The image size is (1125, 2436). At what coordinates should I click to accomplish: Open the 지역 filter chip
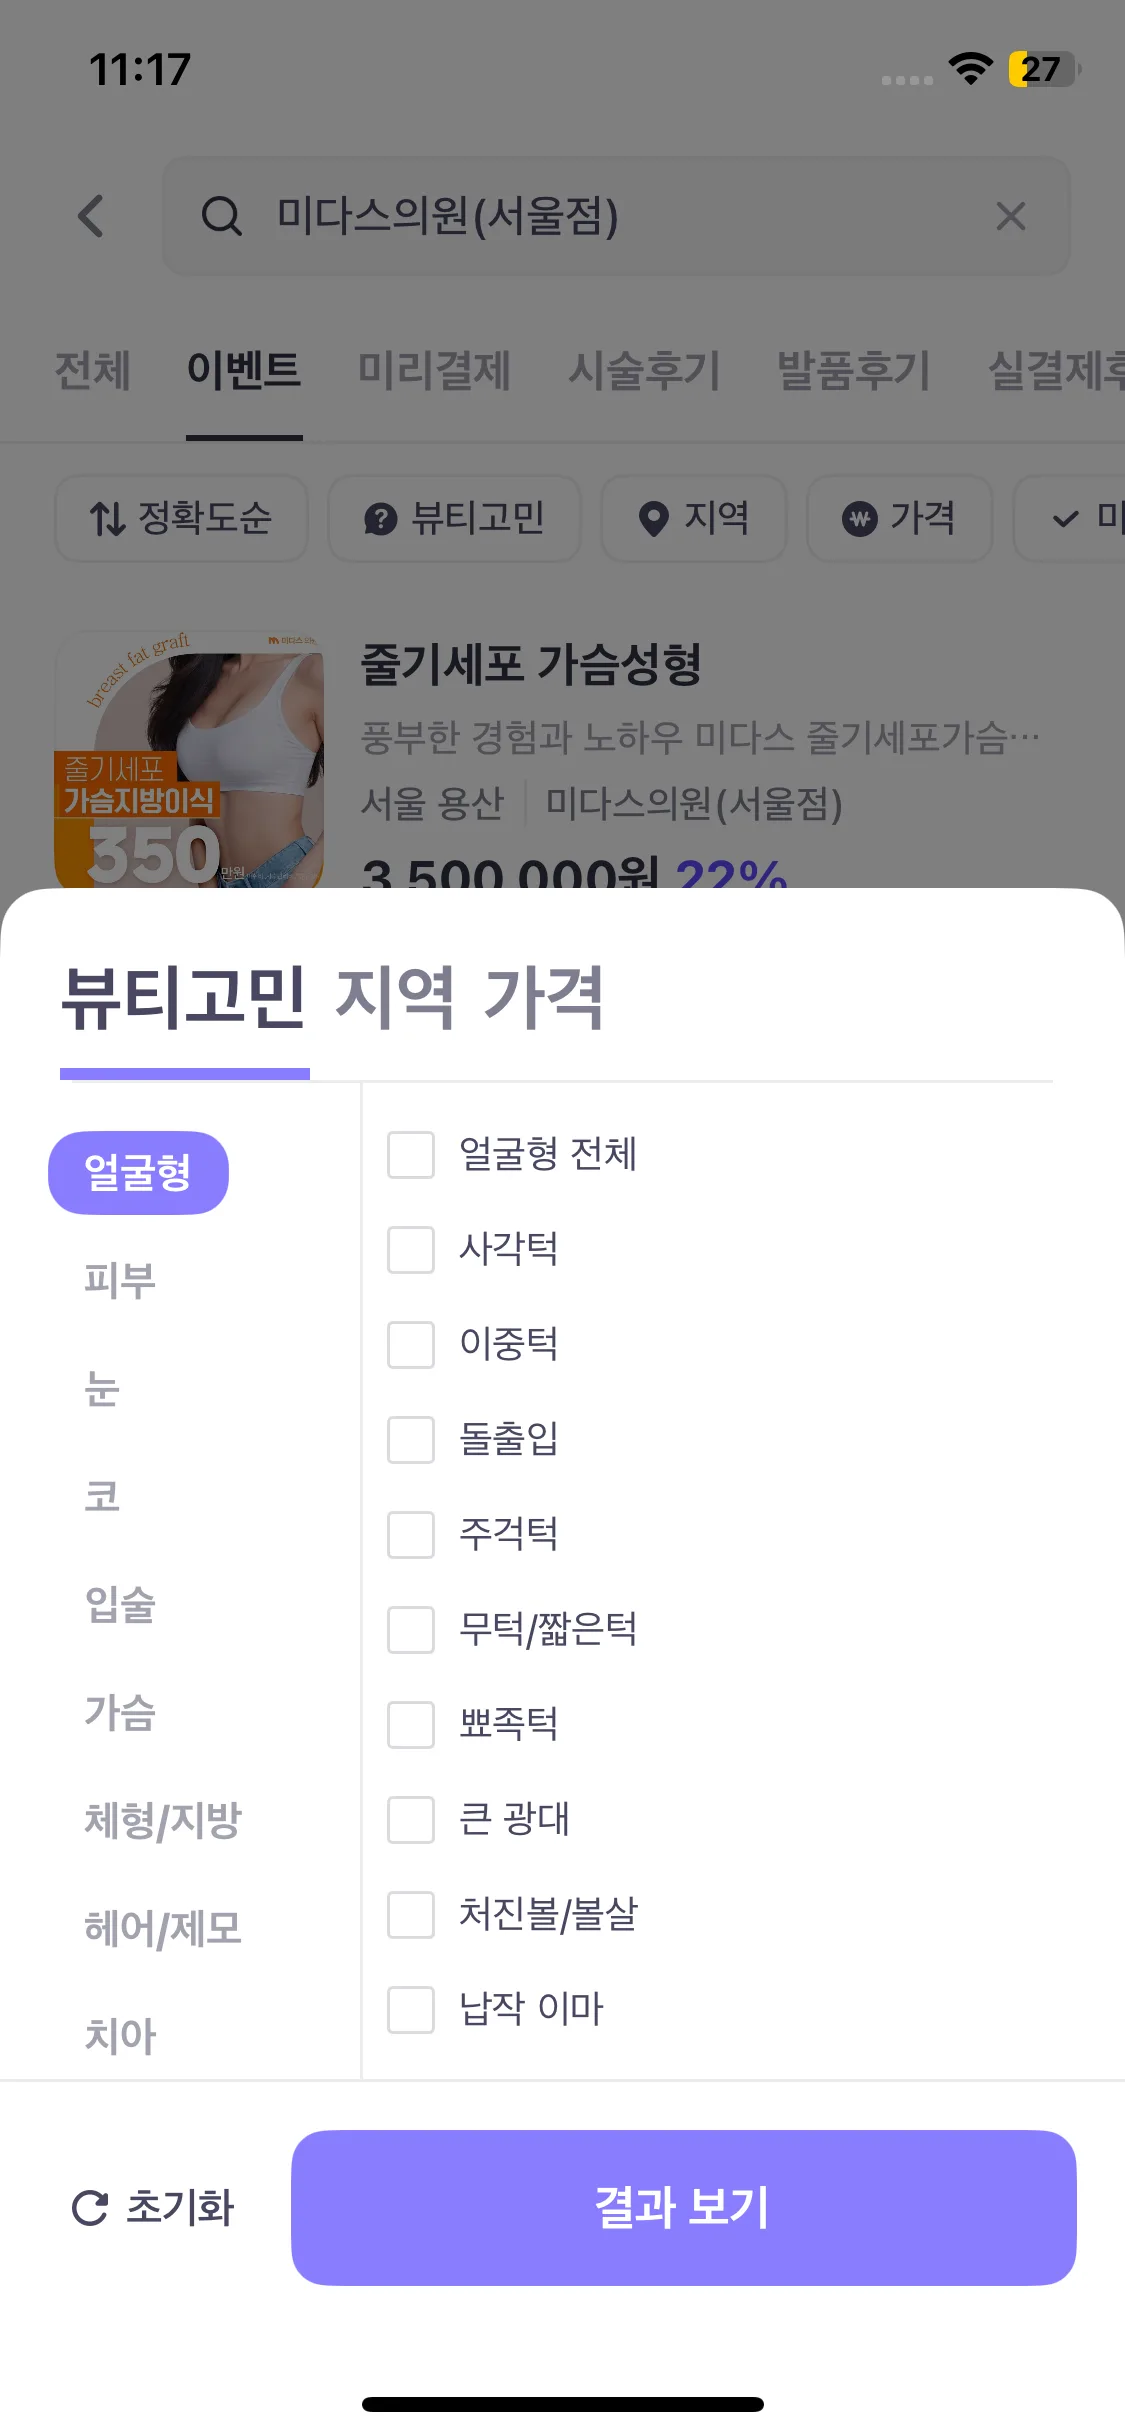[x=694, y=518]
